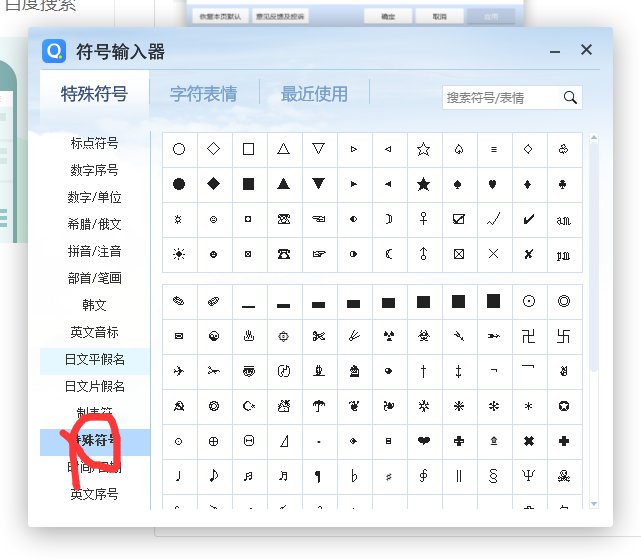Insert the boxed X symbol
The image size is (641, 560).
coord(458,254)
